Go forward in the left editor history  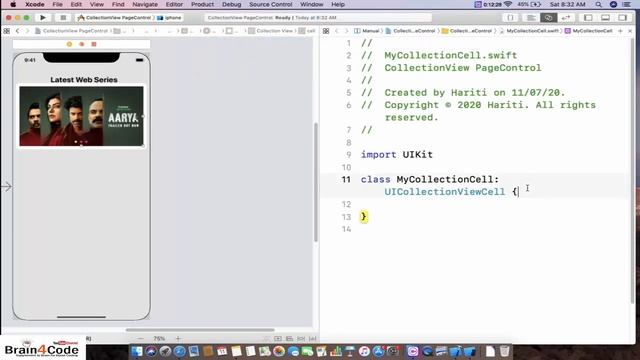27,31
